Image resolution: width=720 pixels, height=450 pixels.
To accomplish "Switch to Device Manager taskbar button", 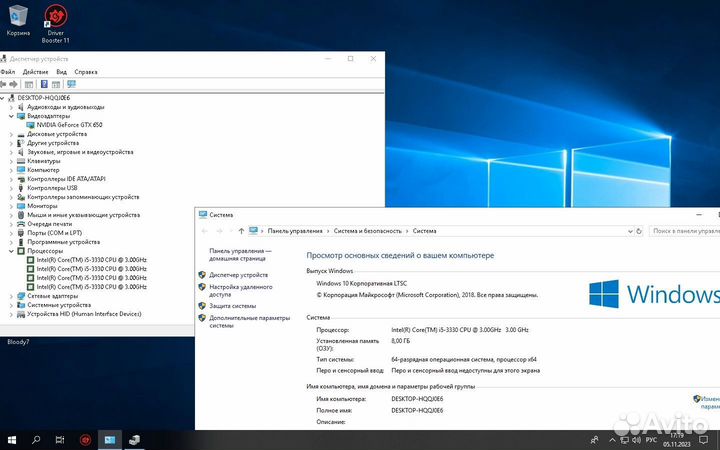I will click(134, 440).
